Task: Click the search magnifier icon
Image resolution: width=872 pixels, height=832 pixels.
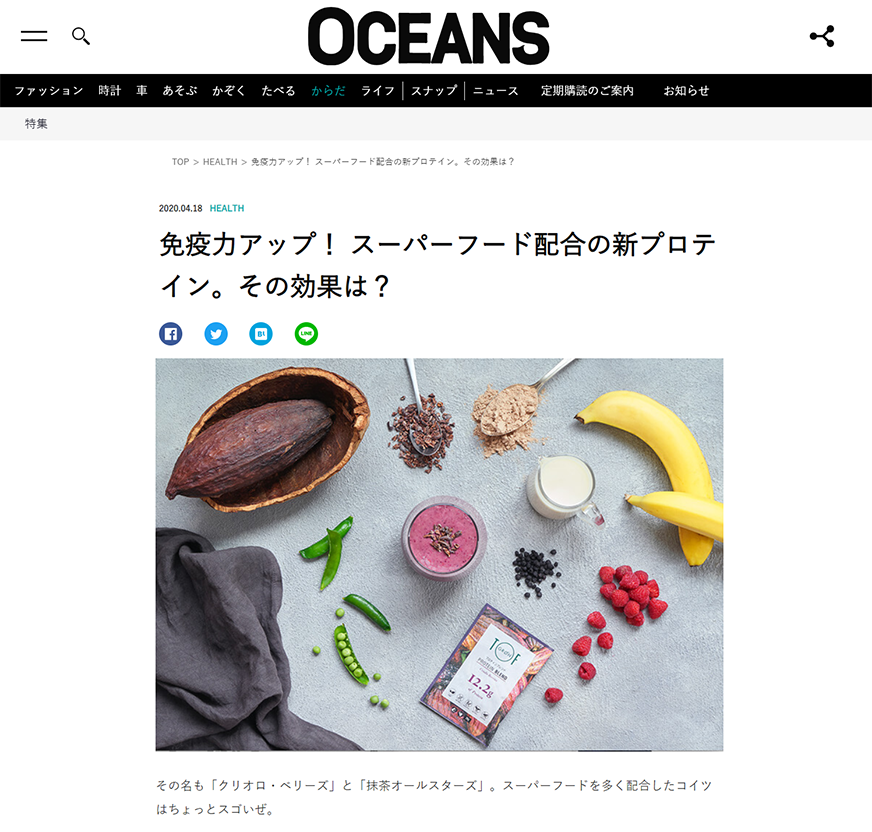Action: pos(81,36)
